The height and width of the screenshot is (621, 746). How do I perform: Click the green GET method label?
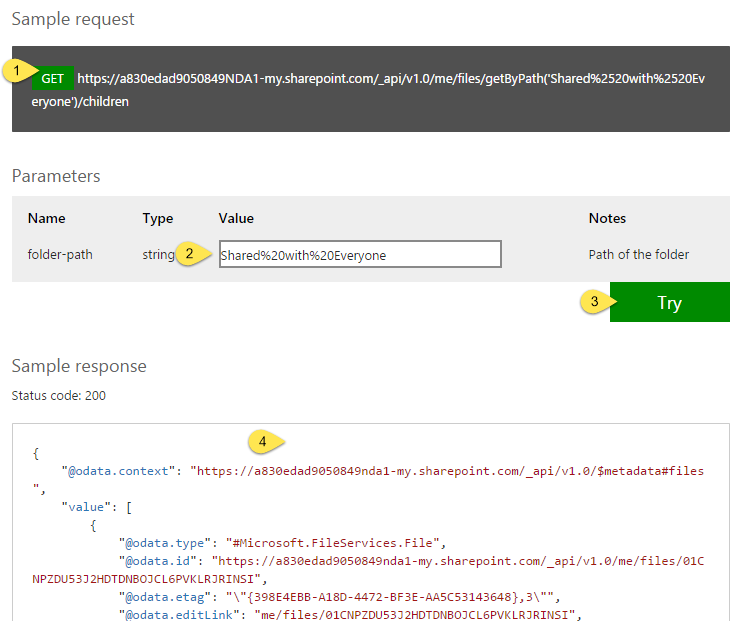[x=52, y=78]
